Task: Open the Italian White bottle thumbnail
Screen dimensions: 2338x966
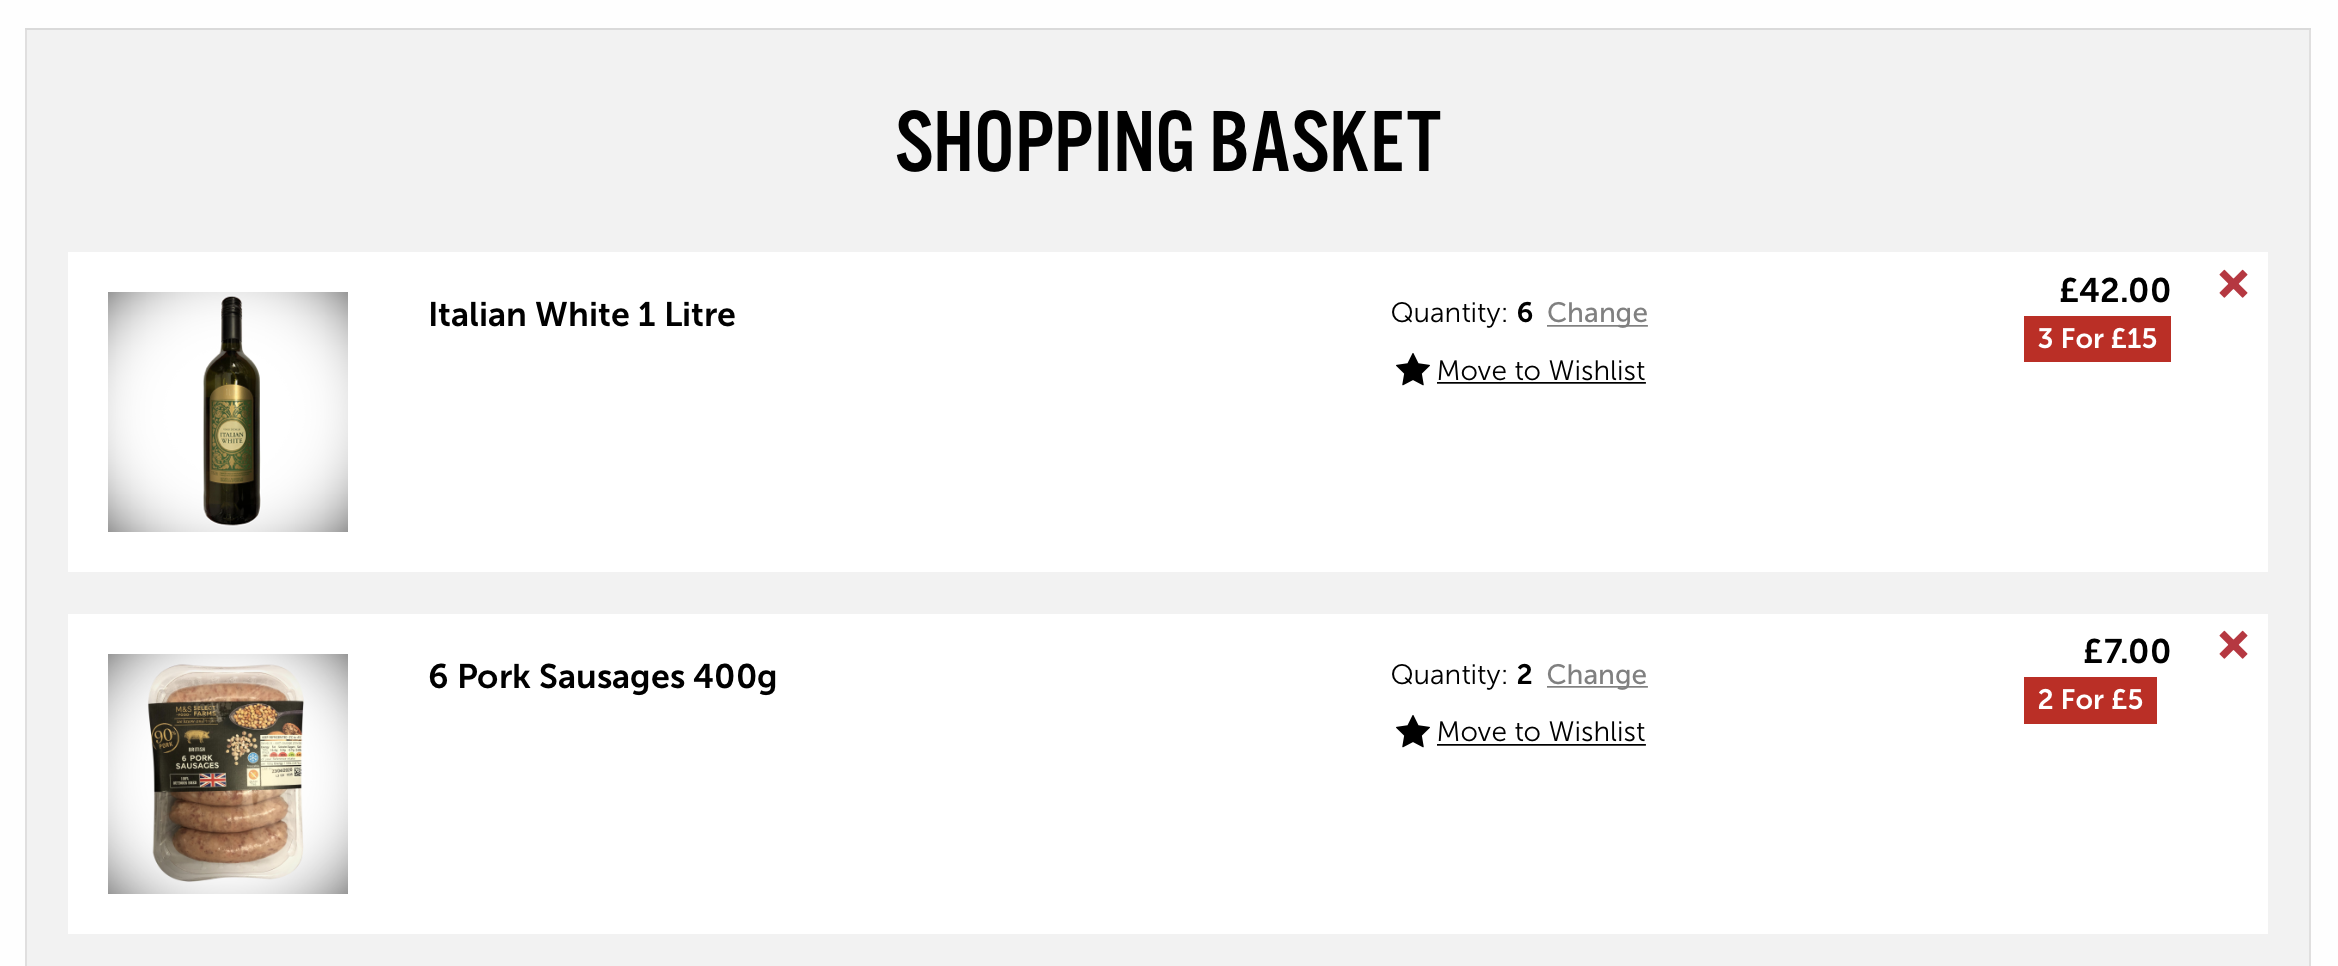Action: 228,412
